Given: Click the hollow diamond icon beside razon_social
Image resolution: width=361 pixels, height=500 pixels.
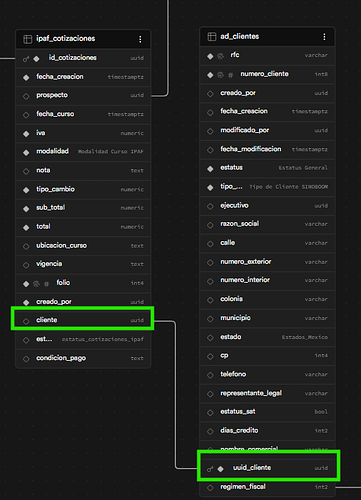Looking at the screenshot, I should tap(210, 225).
